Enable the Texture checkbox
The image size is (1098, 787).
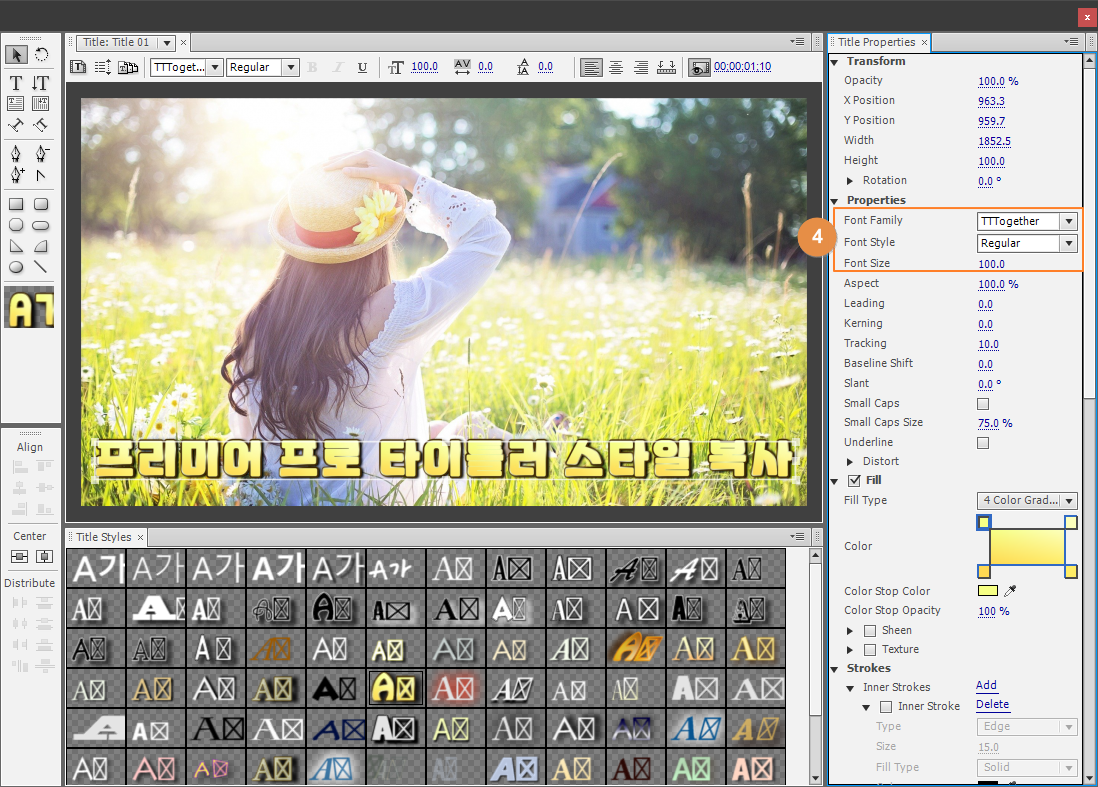(x=870, y=650)
